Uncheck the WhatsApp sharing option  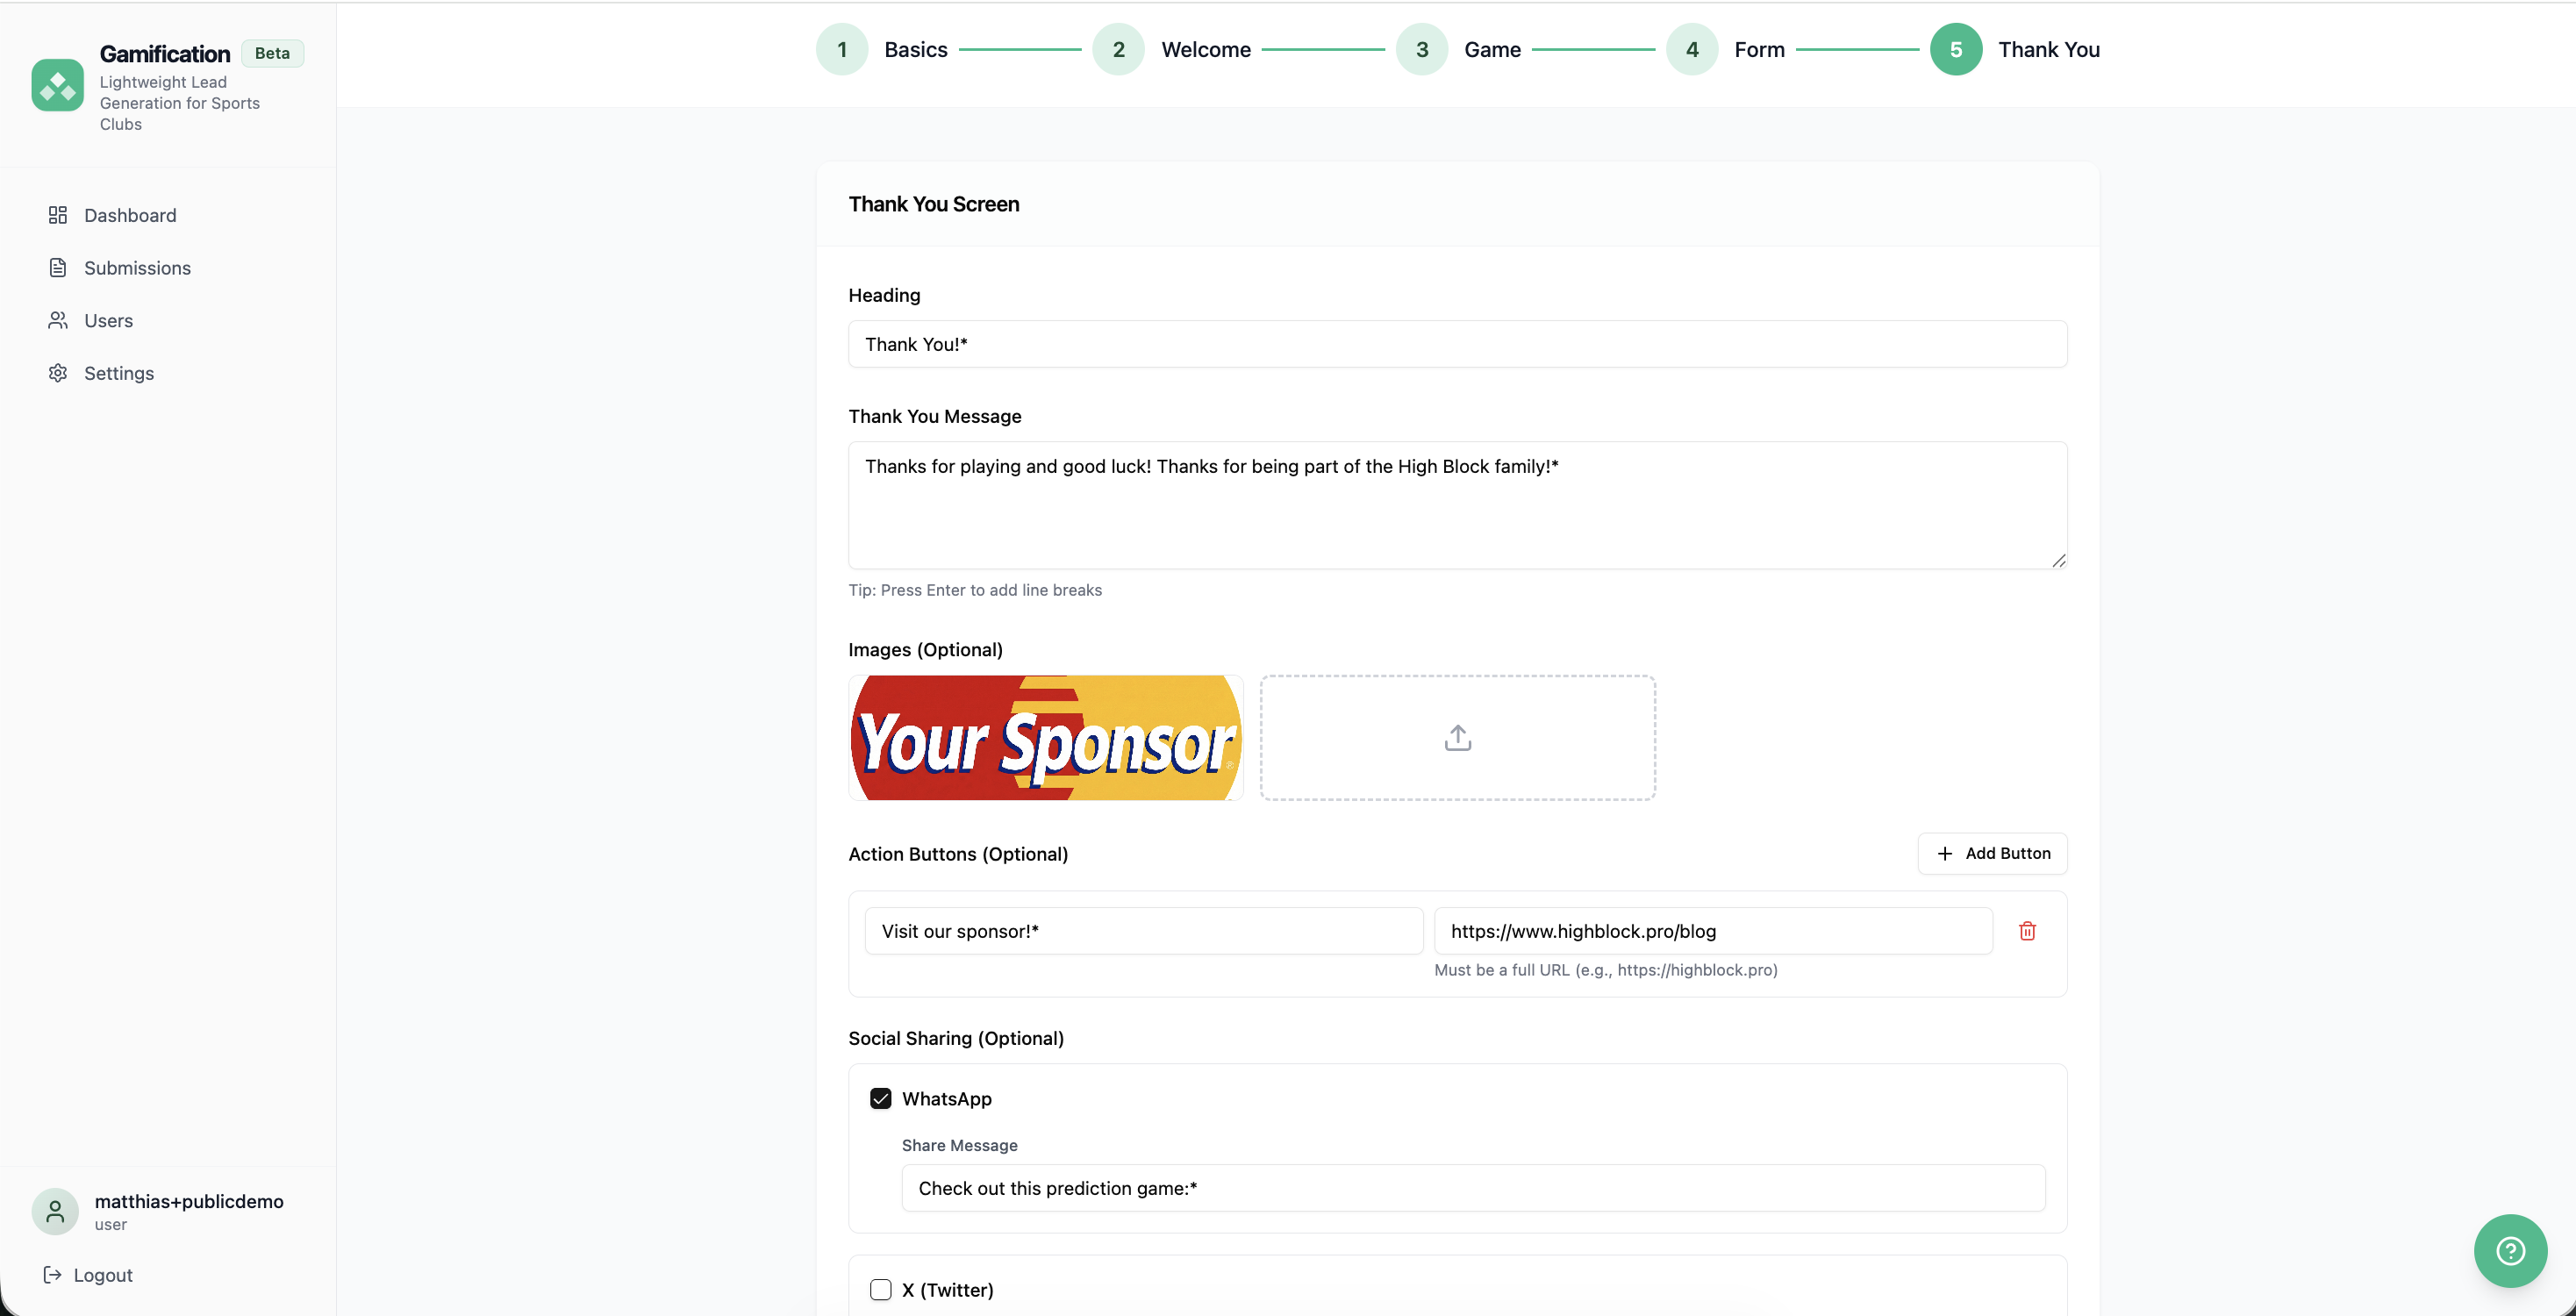(880, 1097)
